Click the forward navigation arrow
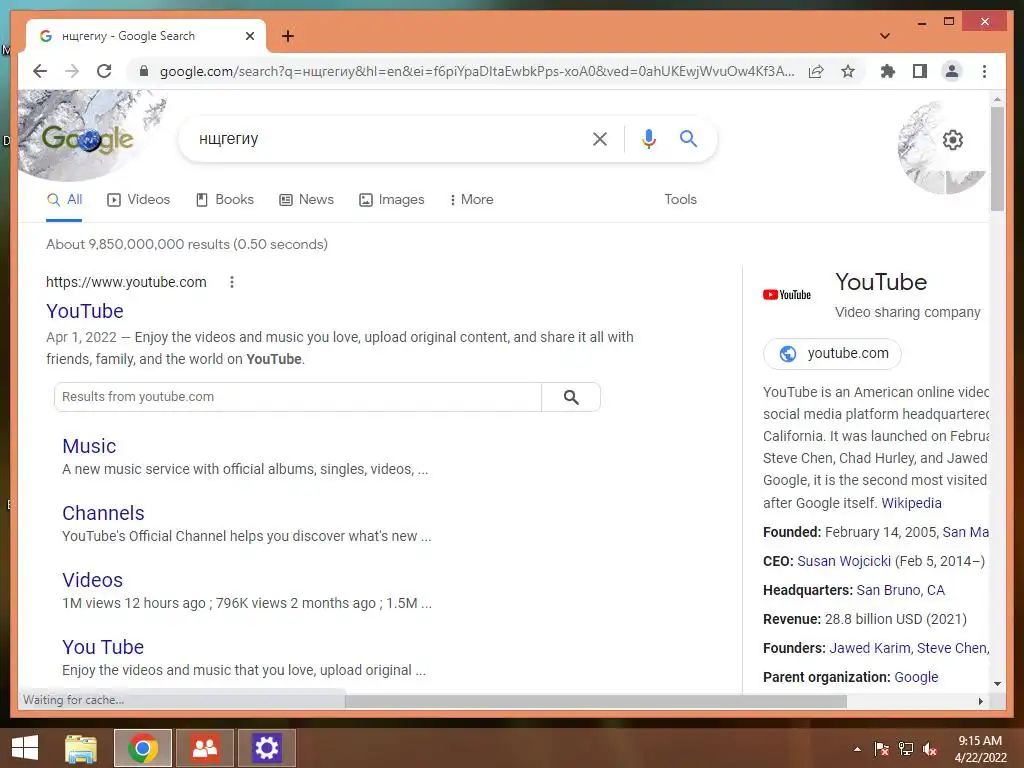The width and height of the screenshot is (1024, 768). 72,71
